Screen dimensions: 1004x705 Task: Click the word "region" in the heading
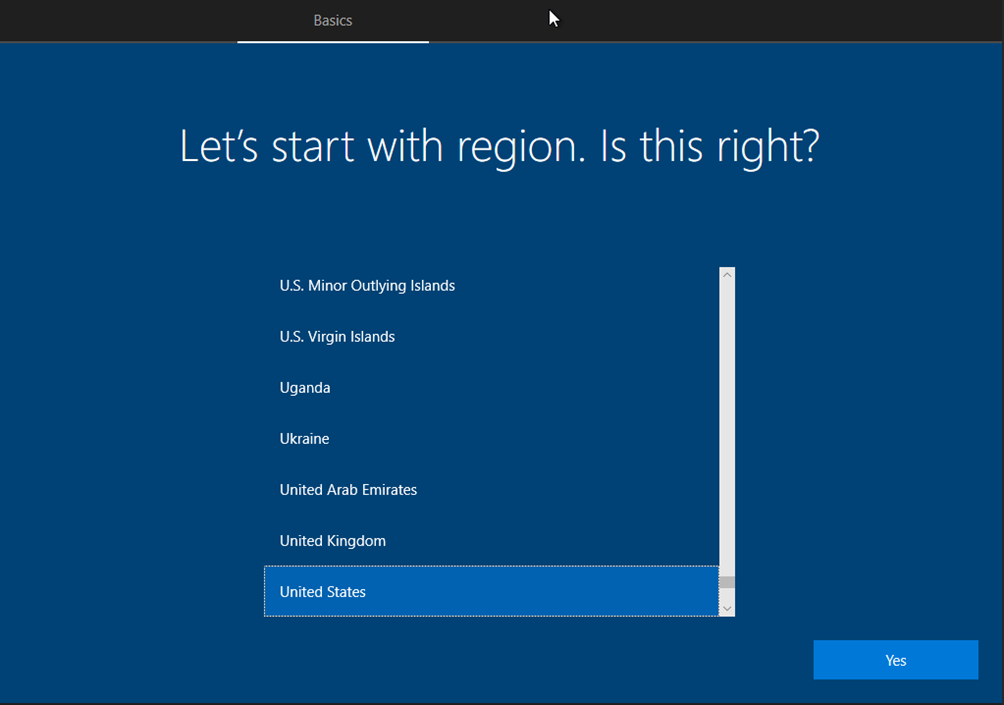[522, 149]
